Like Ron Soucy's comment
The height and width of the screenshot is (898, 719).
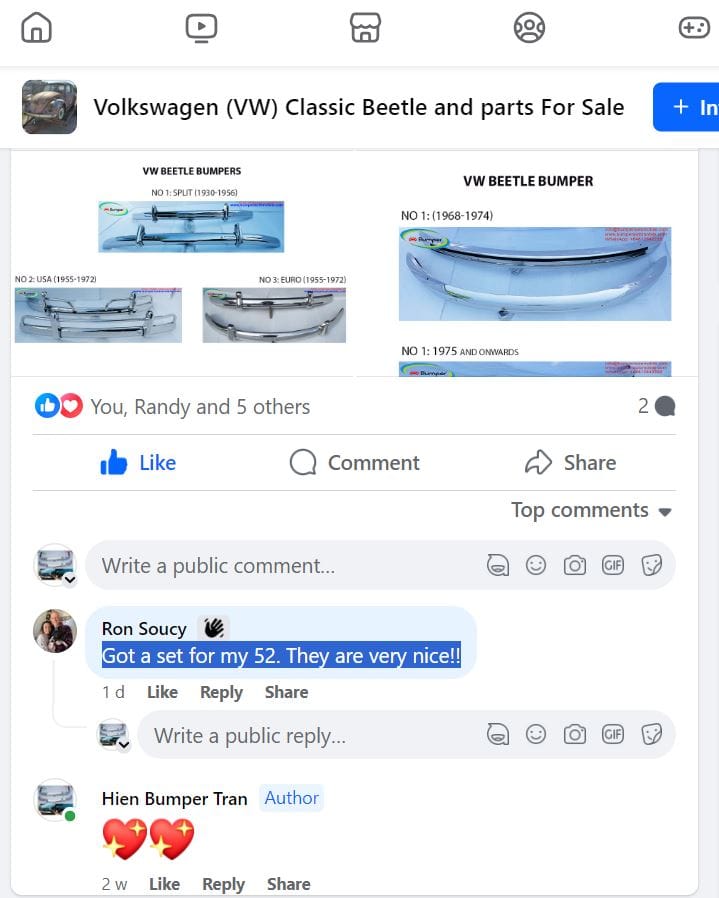pyautogui.click(x=162, y=692)
